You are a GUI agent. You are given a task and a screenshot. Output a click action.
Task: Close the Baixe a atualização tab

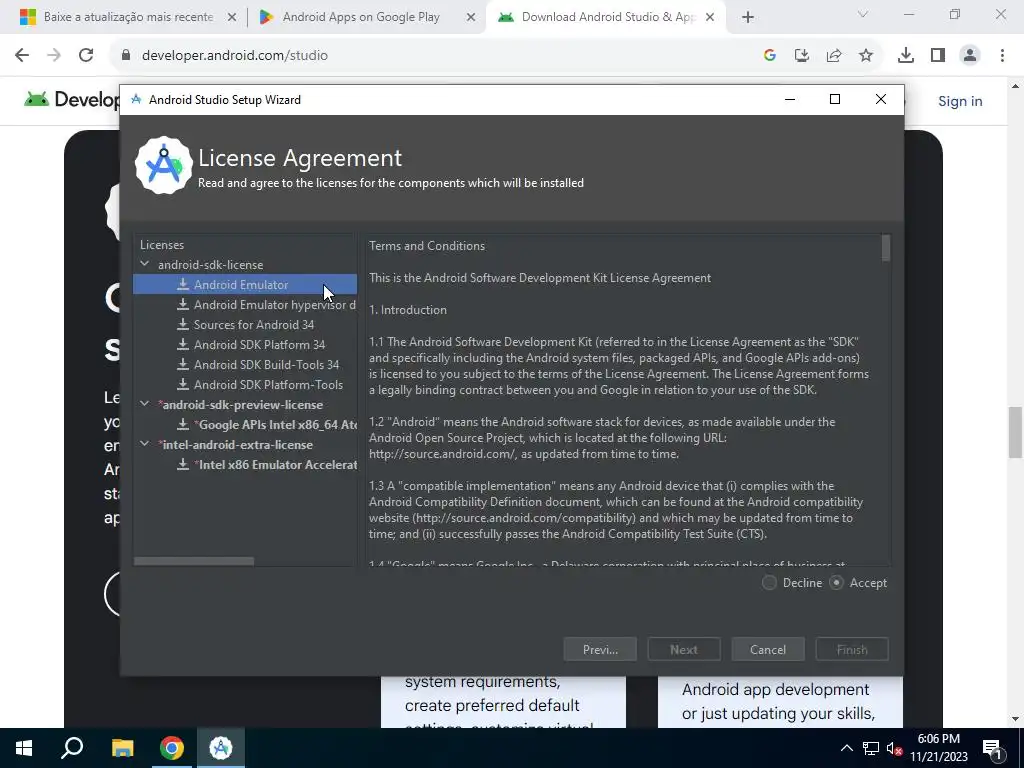tap(232, 18)
